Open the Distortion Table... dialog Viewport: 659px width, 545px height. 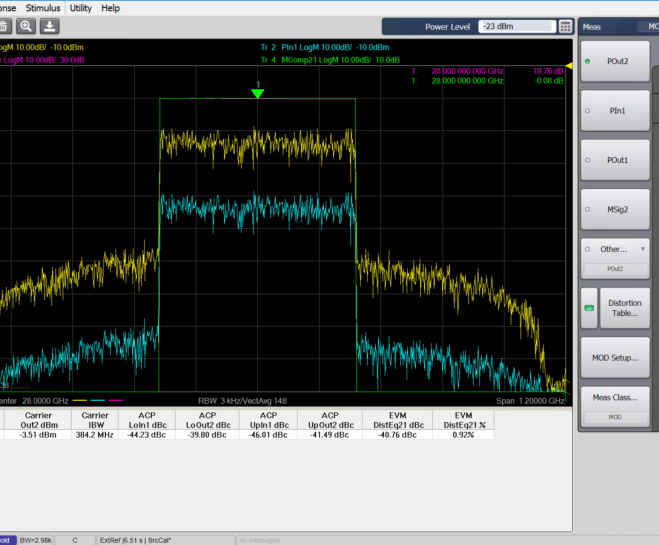point(625,308)
